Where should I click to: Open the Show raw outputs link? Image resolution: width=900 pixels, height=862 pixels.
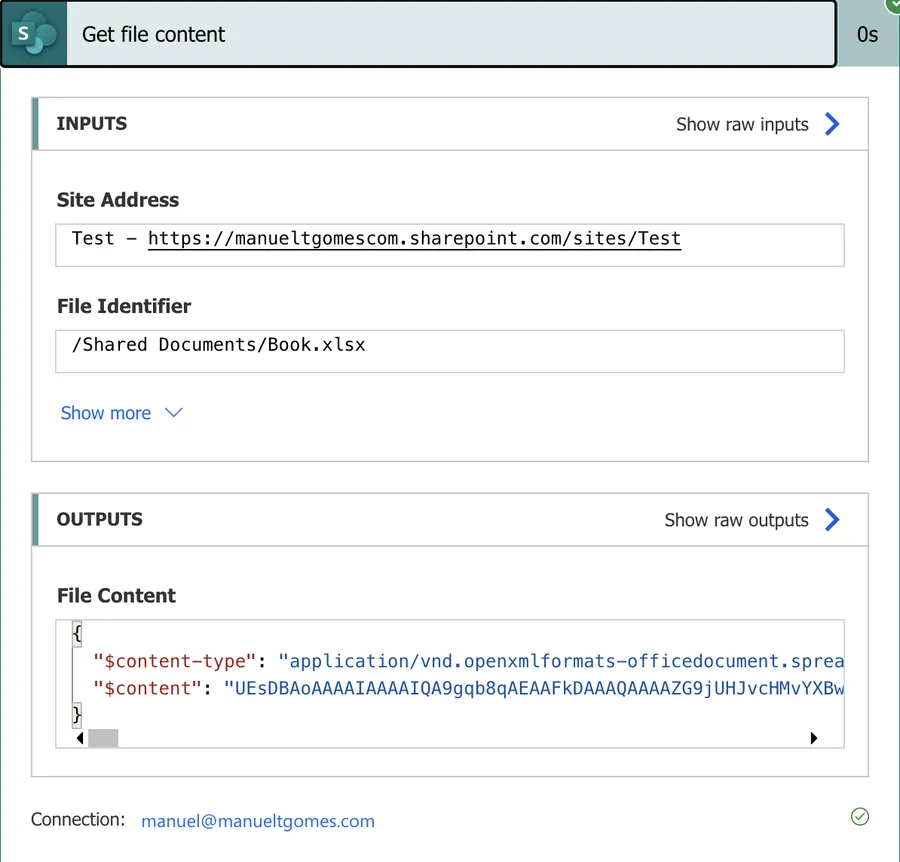[x=736, y=520]
